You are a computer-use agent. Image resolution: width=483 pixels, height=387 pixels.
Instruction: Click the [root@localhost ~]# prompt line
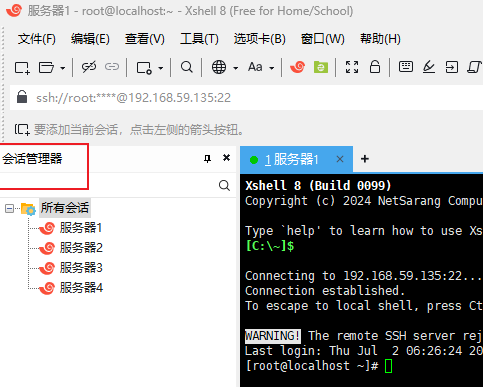(319, 366)
